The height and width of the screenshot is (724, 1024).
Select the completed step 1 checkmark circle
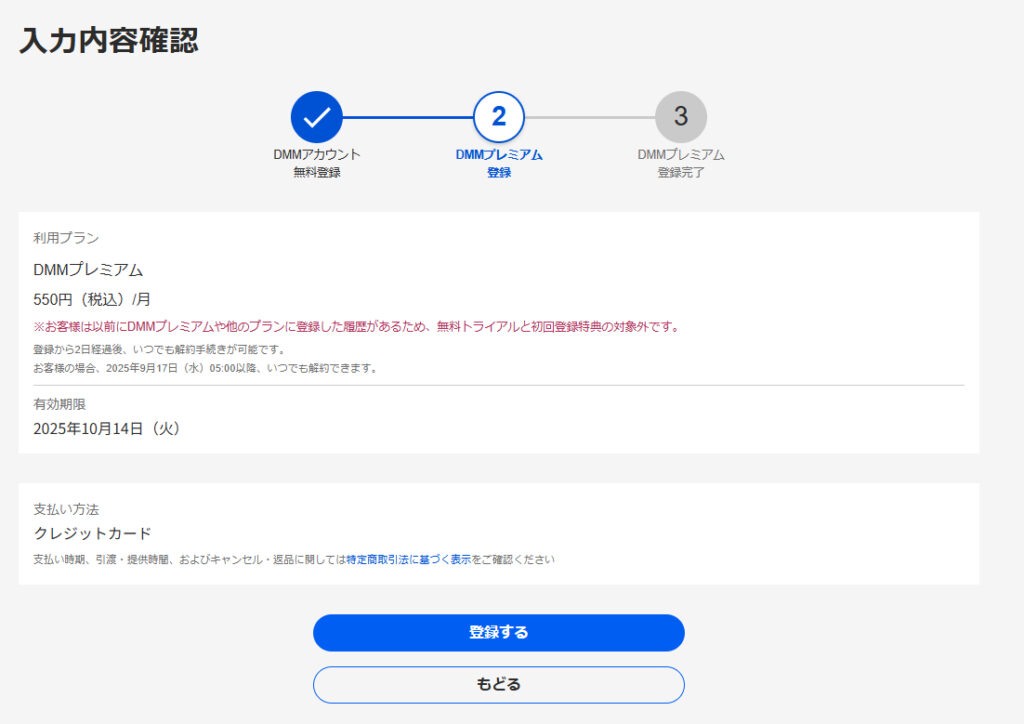[317, 117]
